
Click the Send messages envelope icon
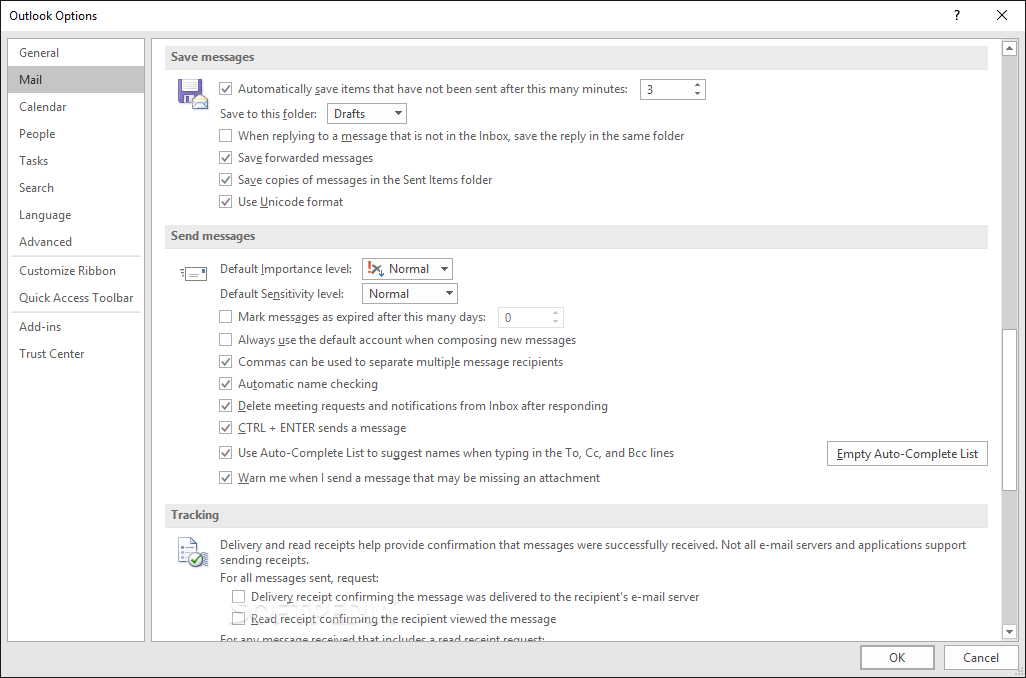[194, 273]
